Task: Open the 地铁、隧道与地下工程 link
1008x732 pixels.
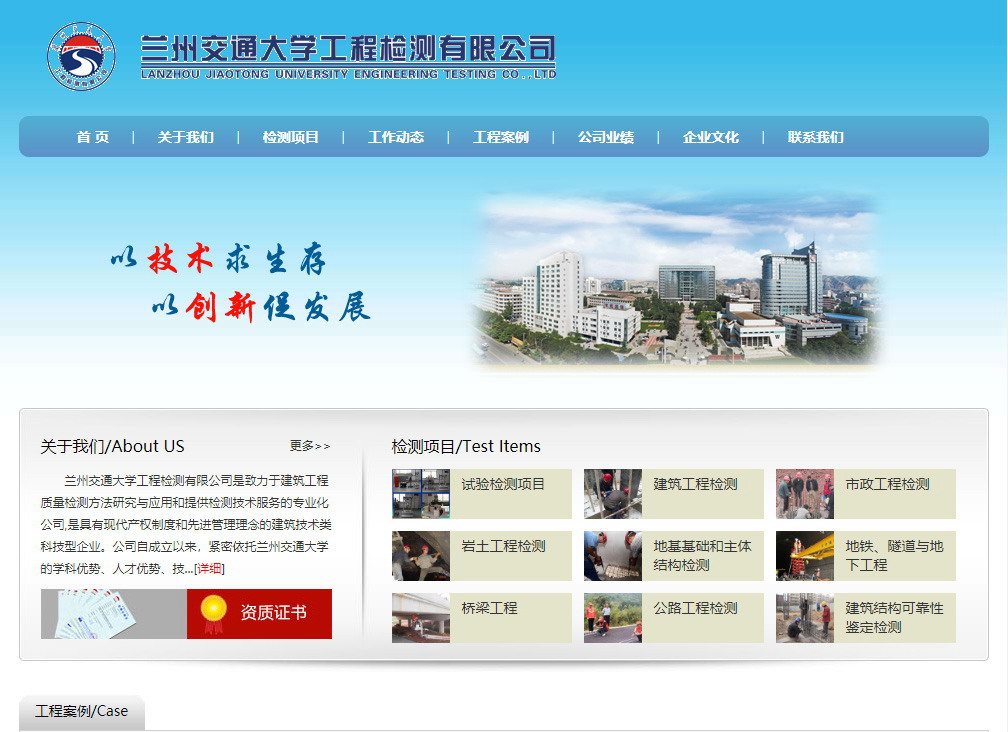Action: [894, 556]
